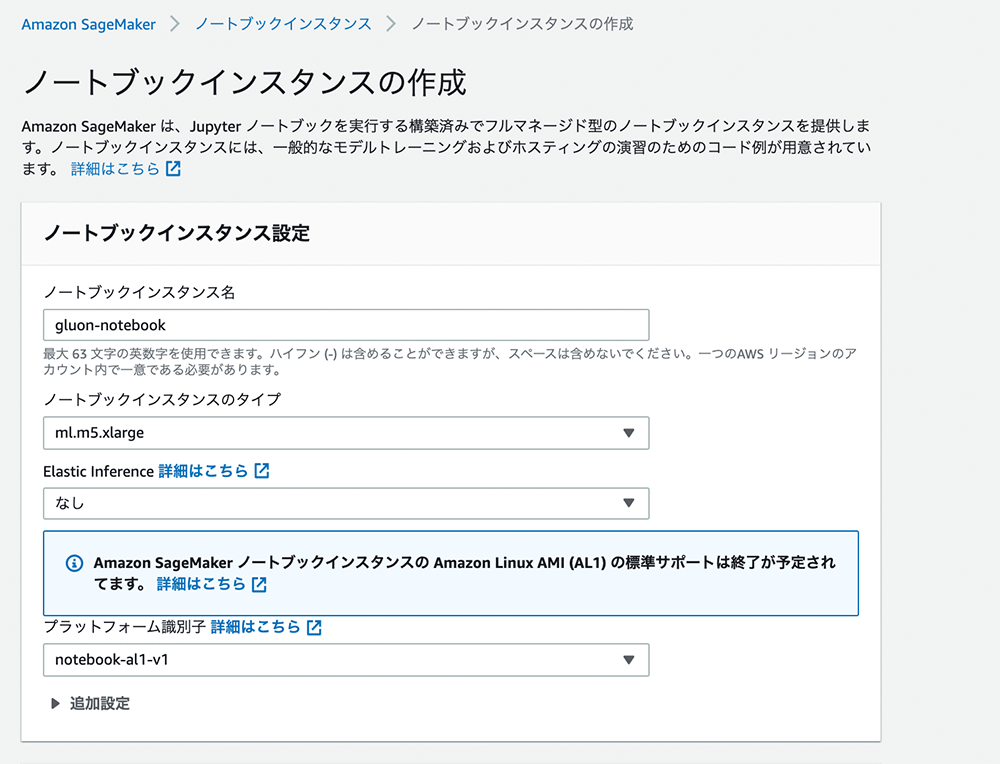Click the ノートブックインスタンス設定 heading
Image resolution: width=1000 pixels, height=764 pixels.
point(177,233)
